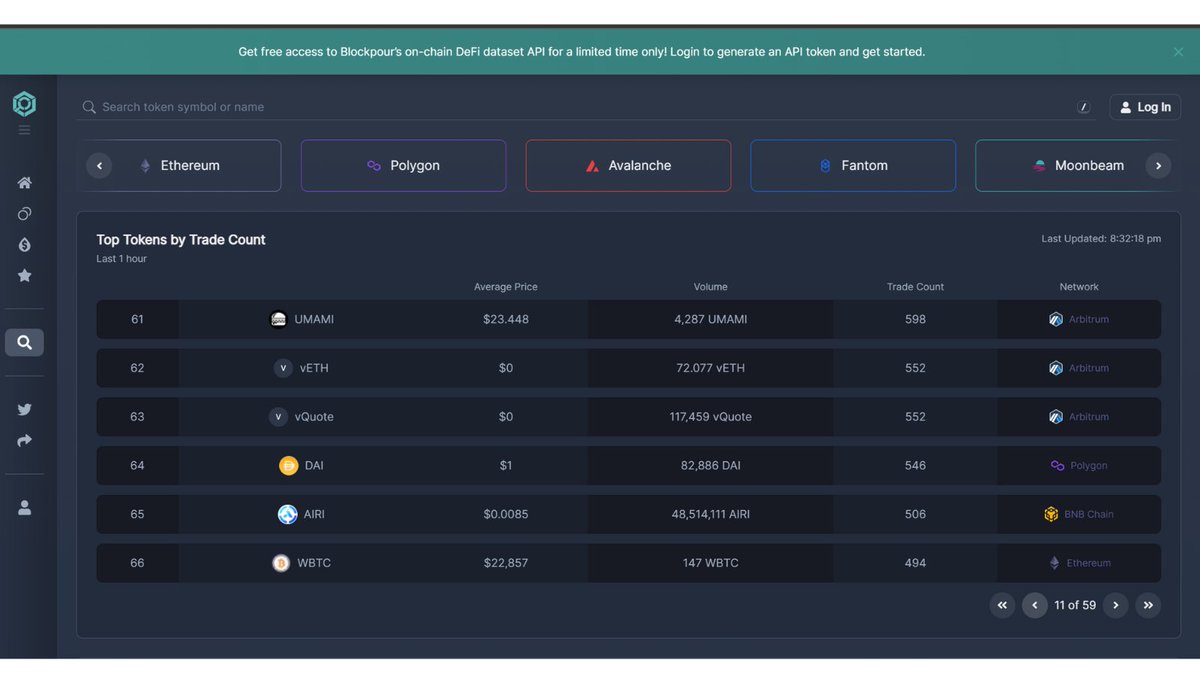This screenshot has width=1200, height=675.
Task: Click the 117,459 vQuote volume cell
Action: pos(710,417)
